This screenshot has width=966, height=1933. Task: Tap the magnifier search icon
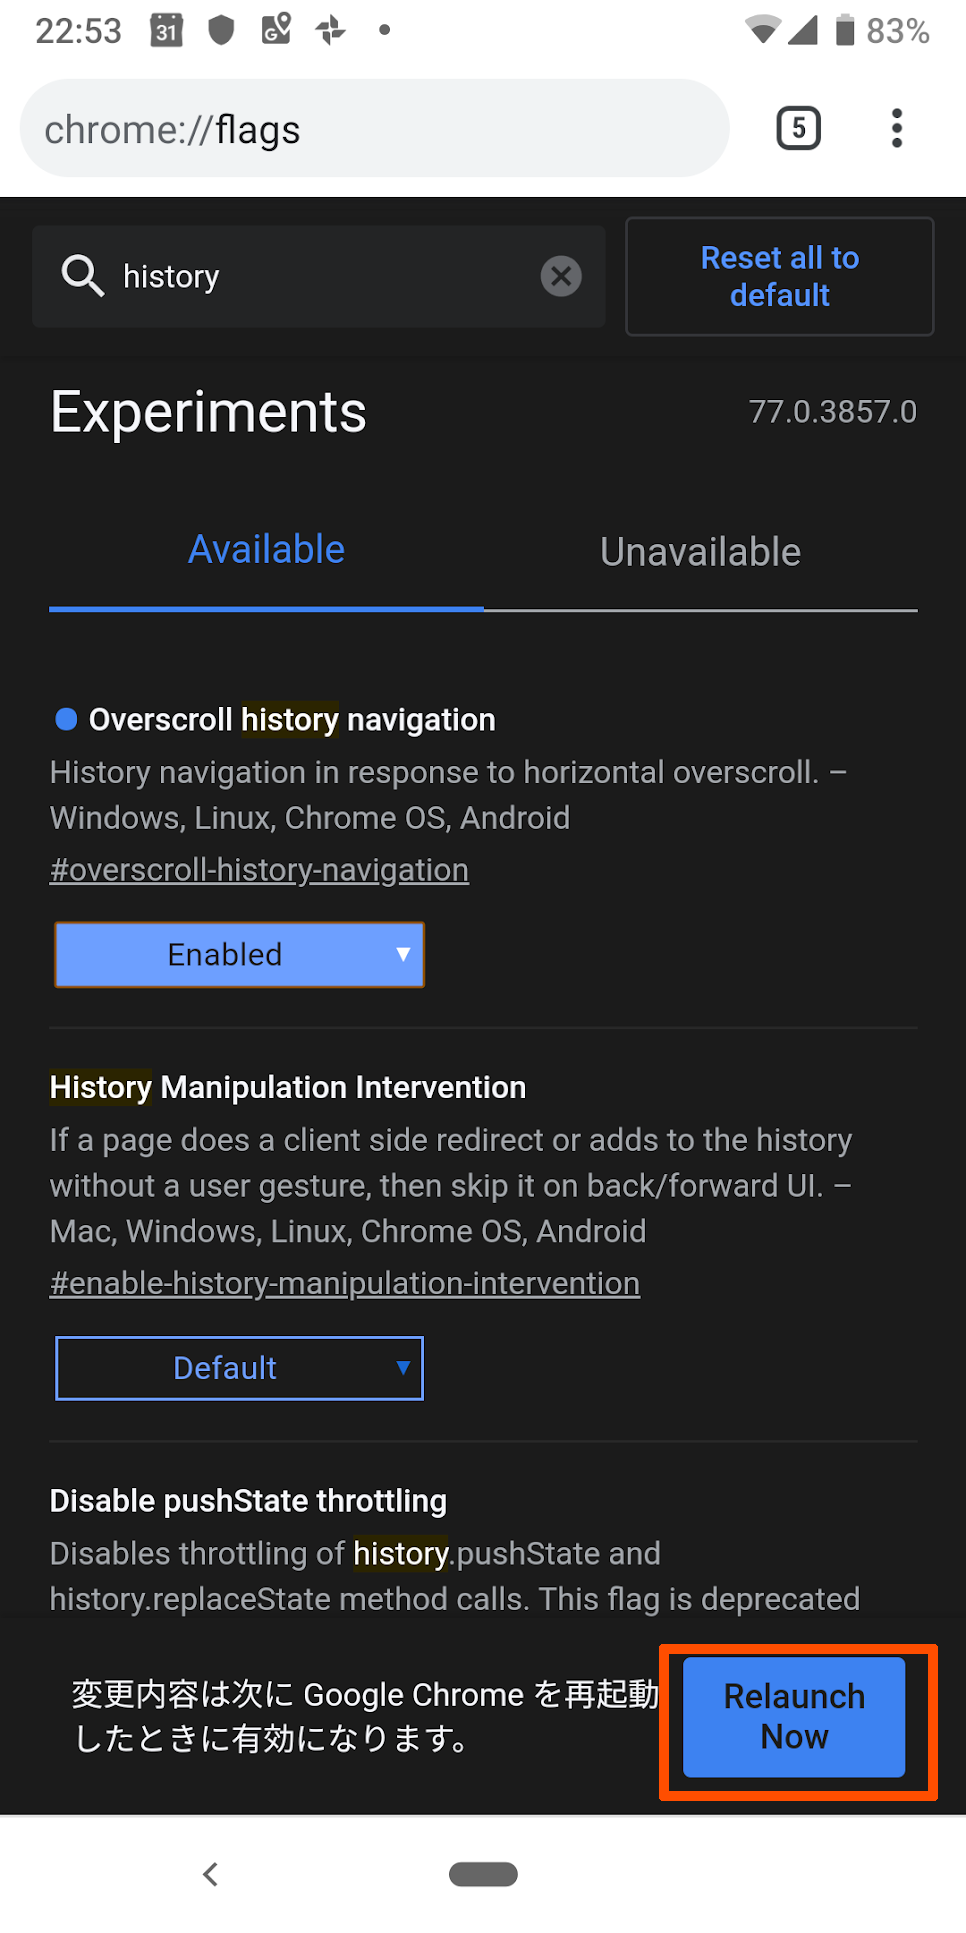coord(82,275)
